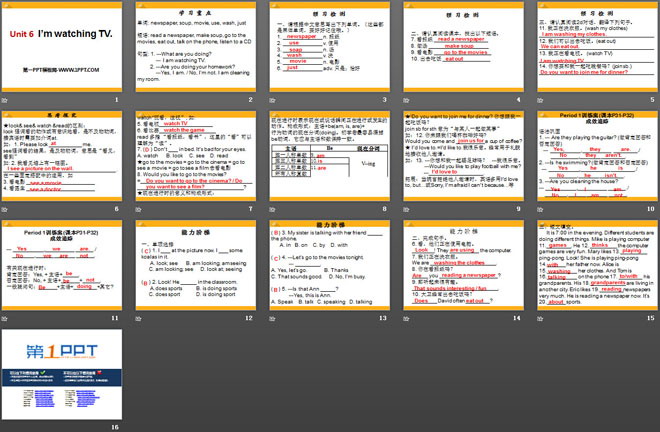This screenshot has width=660, height=432.
Task: Click the 'Unit 6' heading on first slide
Action: [22, 34]
